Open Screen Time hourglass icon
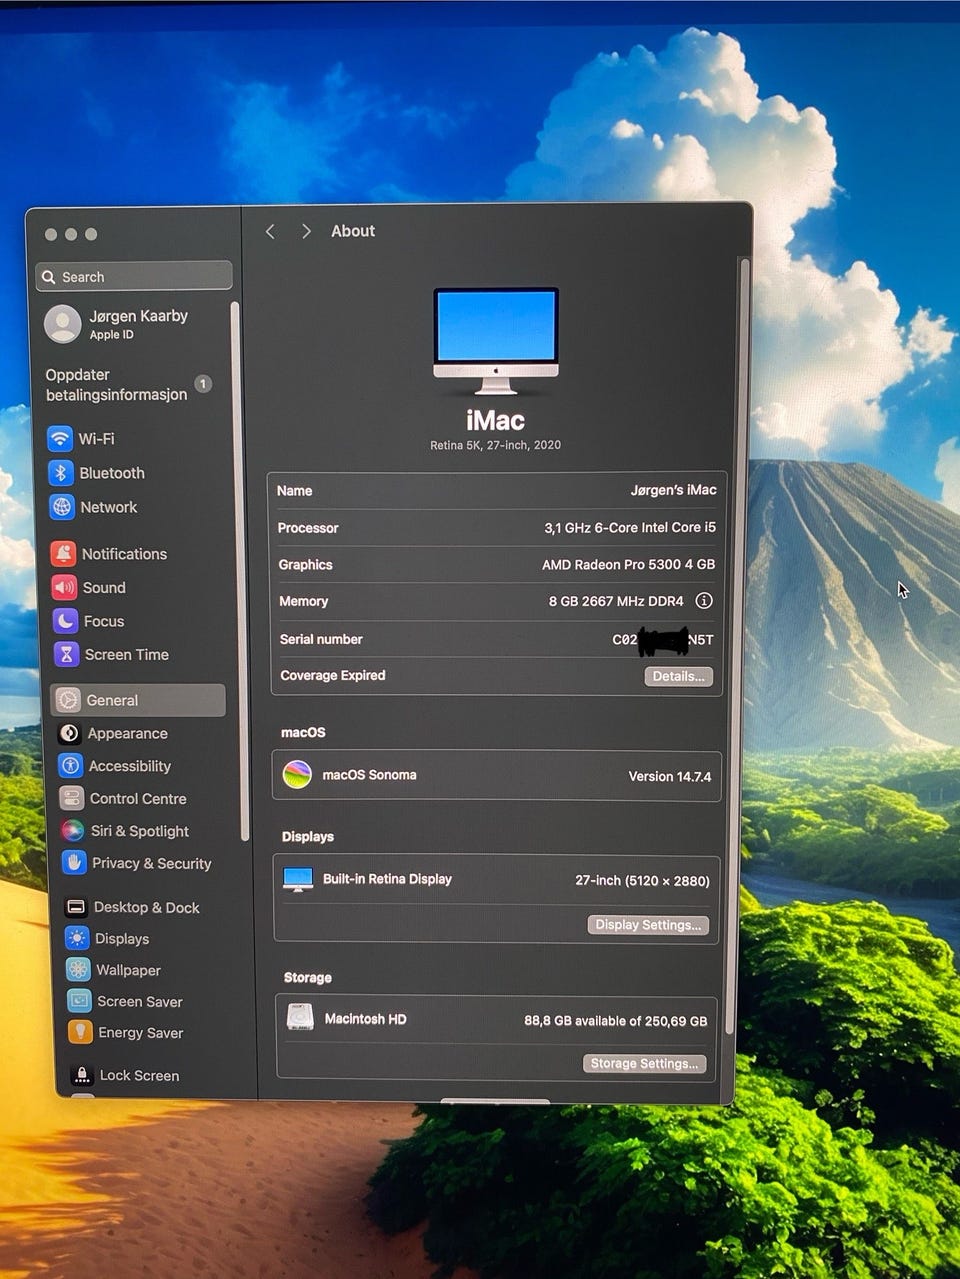The height and width of the screenshot is (1279, 960). [66, 654]
